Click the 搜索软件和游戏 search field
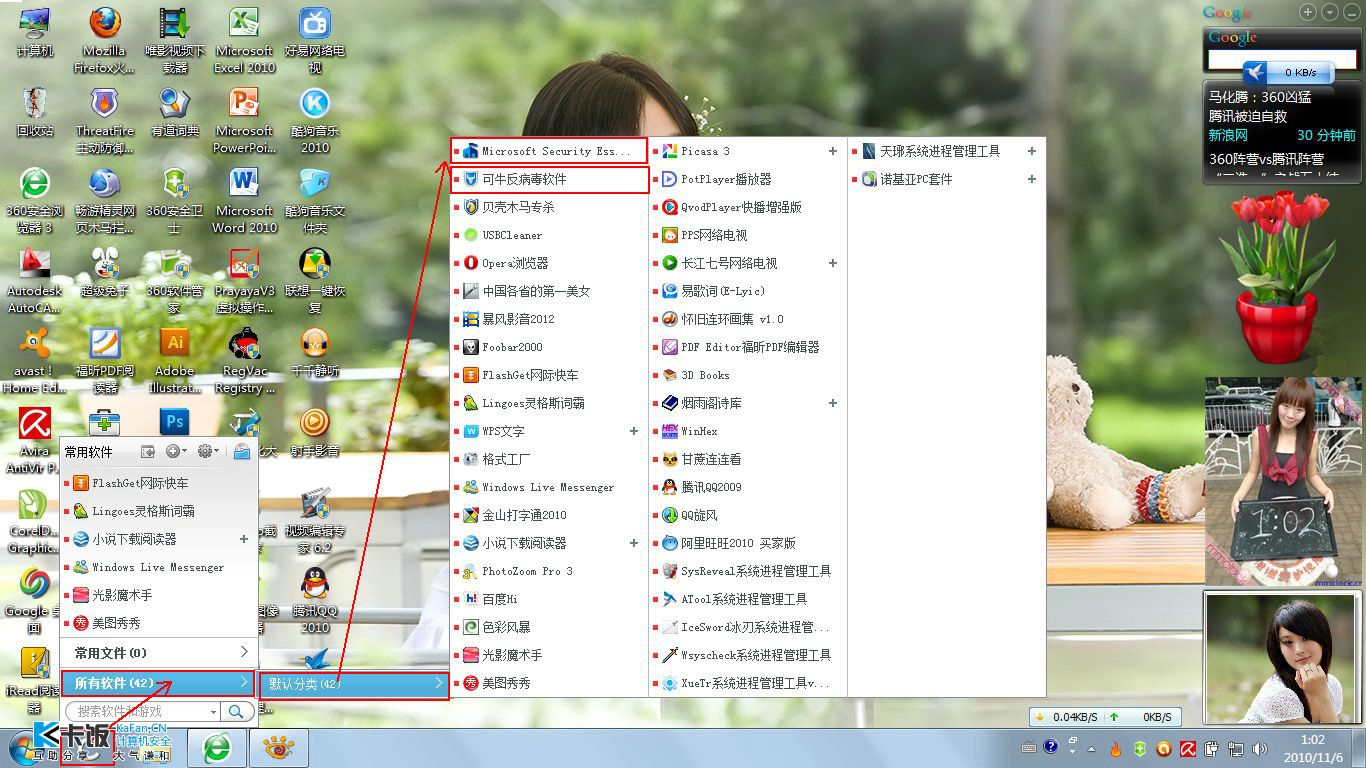The height and width of the screenshot is (768, 1366). click(143, 711)
